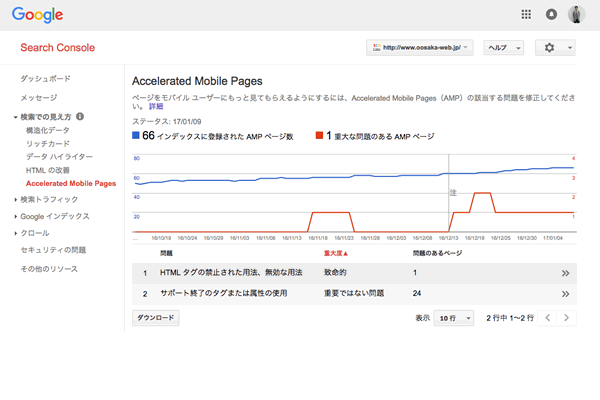Image resolution: width=600 pixels, height=400 pixels.
Task: Open the notifications bell icon
Action: coord(551,14)
